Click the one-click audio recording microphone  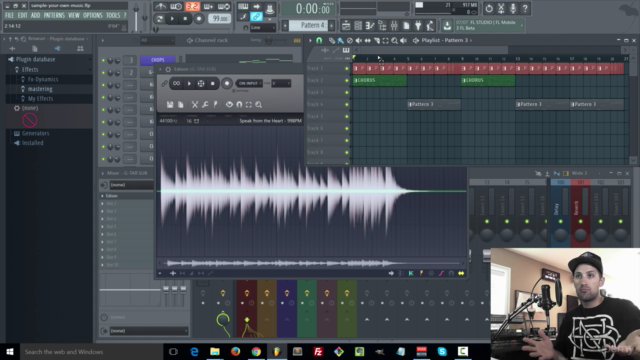(513, 8)
